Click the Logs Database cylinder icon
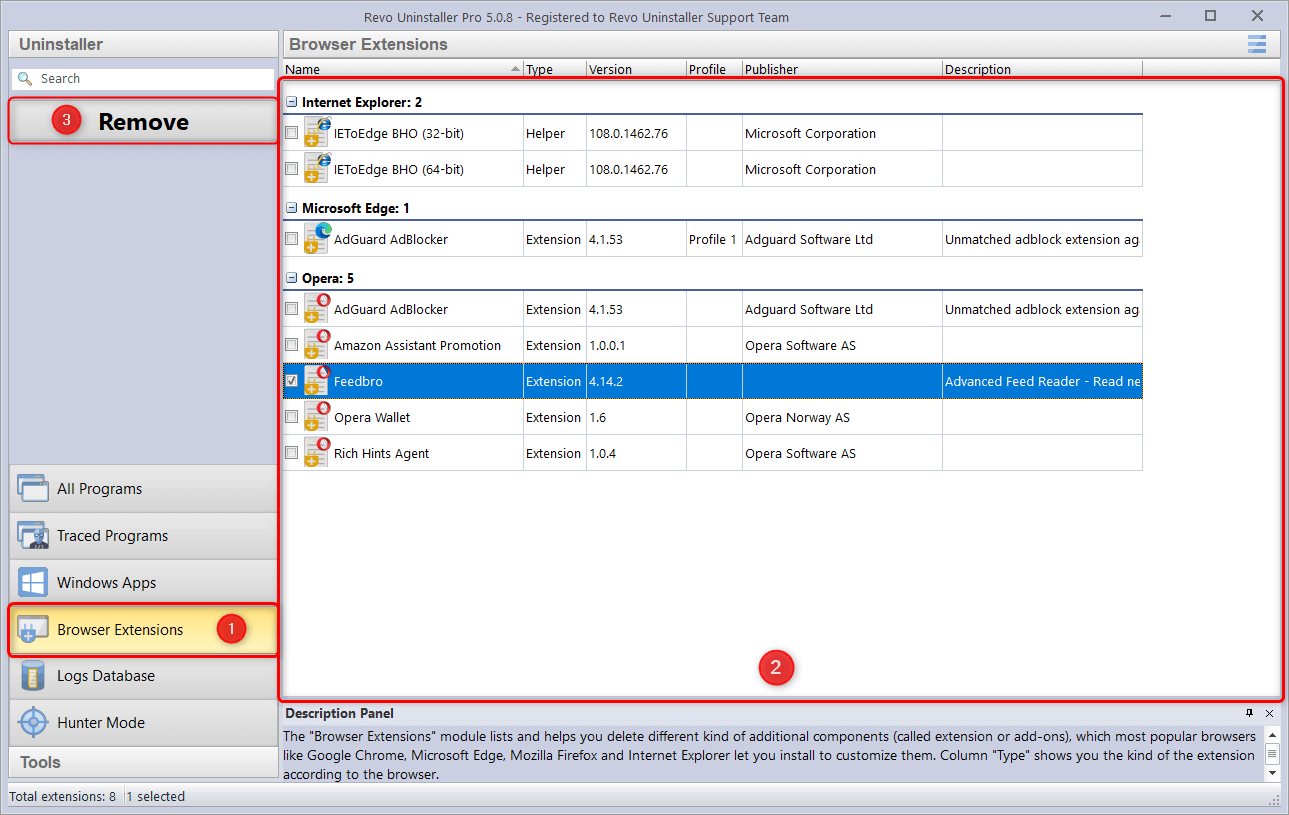Image resolution: width=1289 pixels, height=815 pixels. pyautogui.click(x=33, y=676)
